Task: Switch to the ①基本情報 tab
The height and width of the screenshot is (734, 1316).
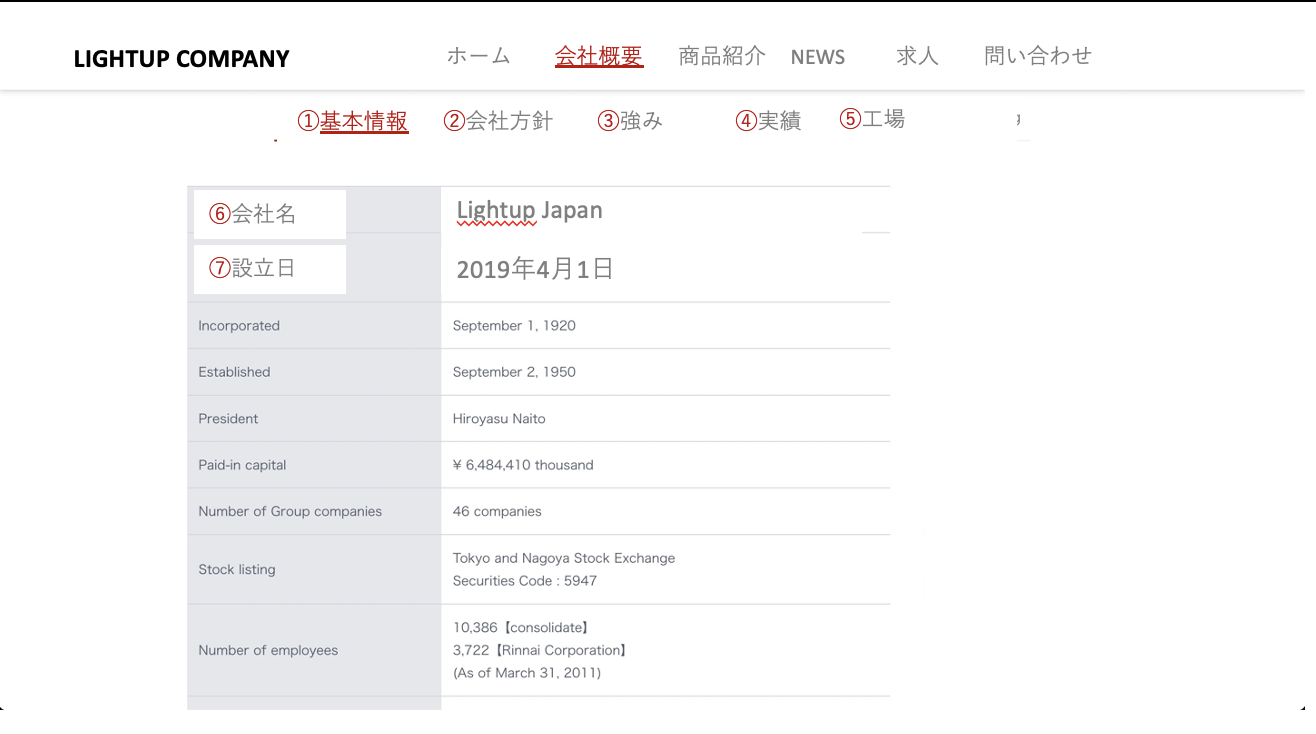Action: pyautogui.click(x=353, y=121)
